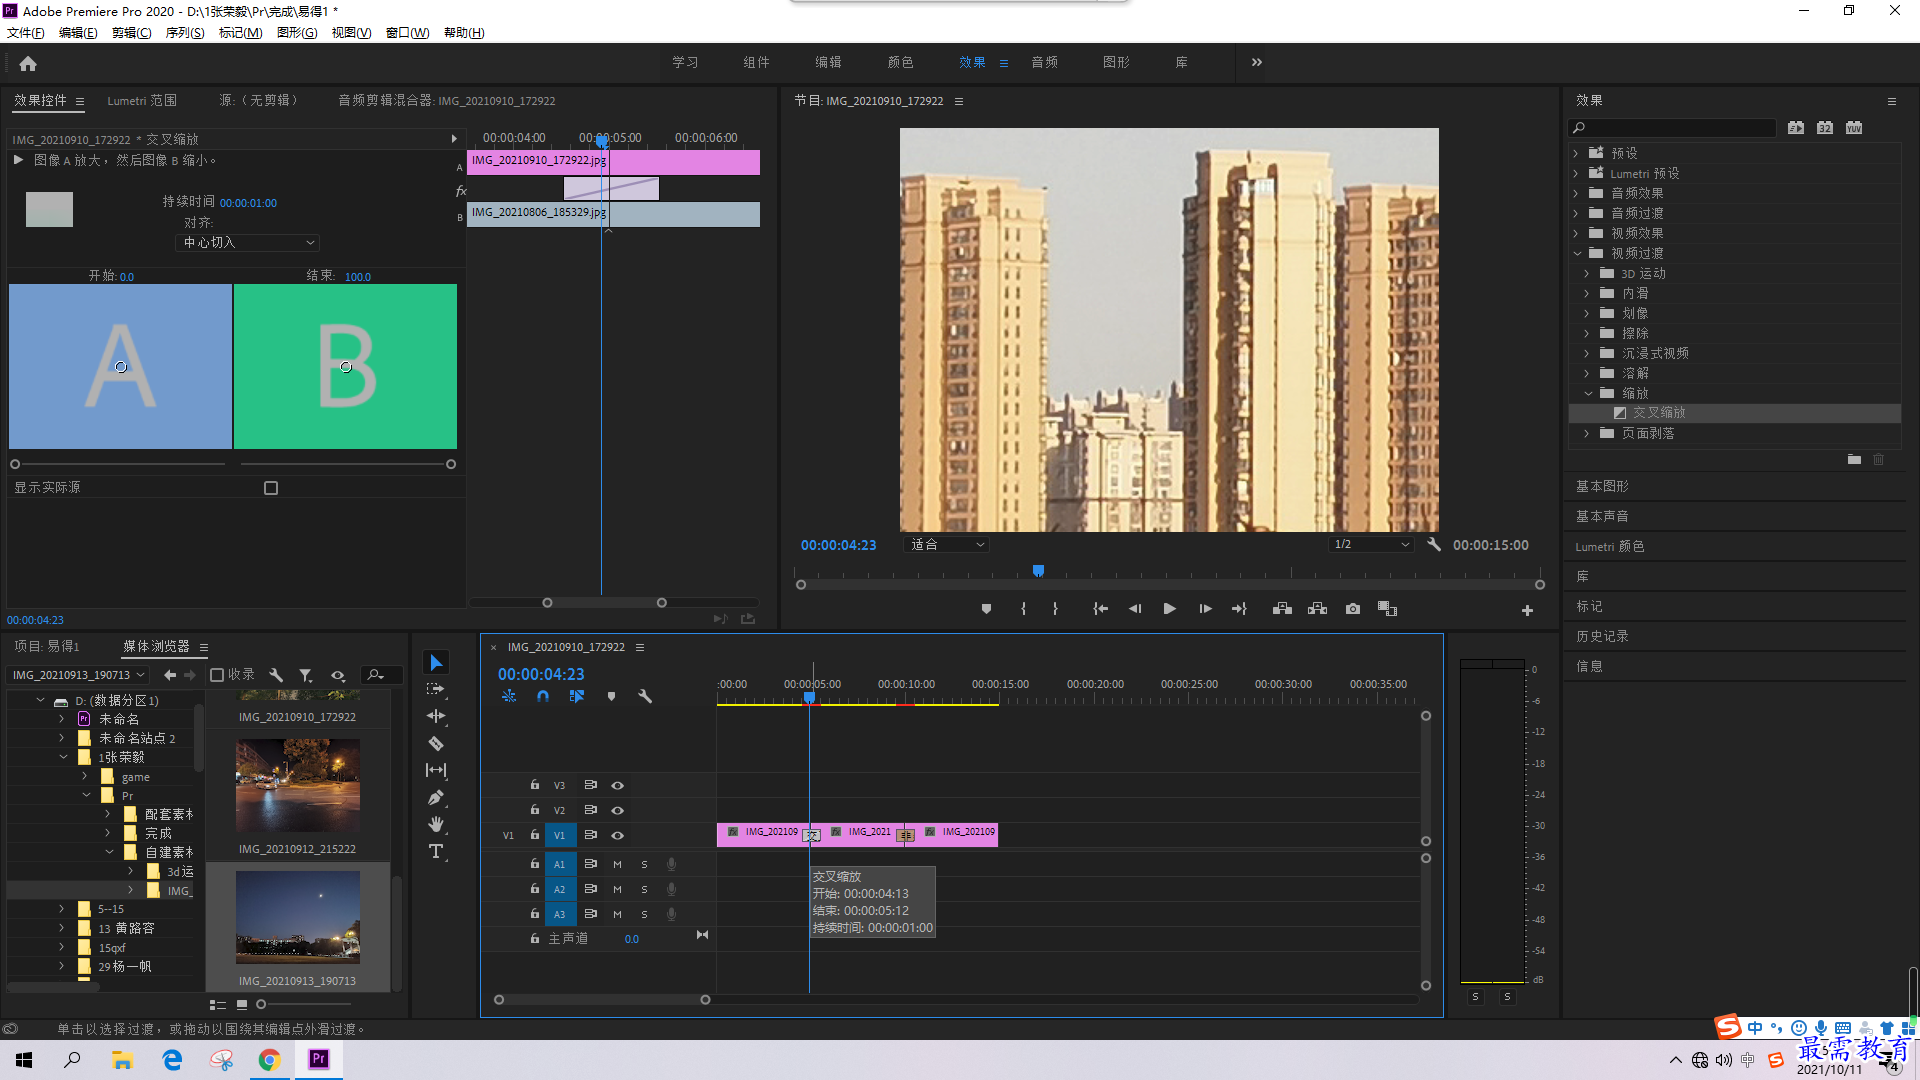Toggle lock on audio track A3

[535, 914]
